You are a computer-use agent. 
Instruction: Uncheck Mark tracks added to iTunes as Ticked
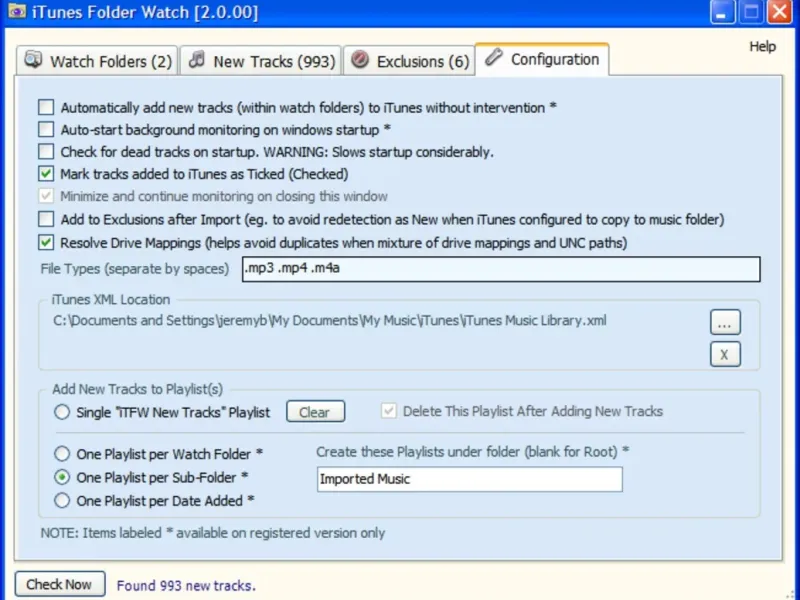(46, 174)
